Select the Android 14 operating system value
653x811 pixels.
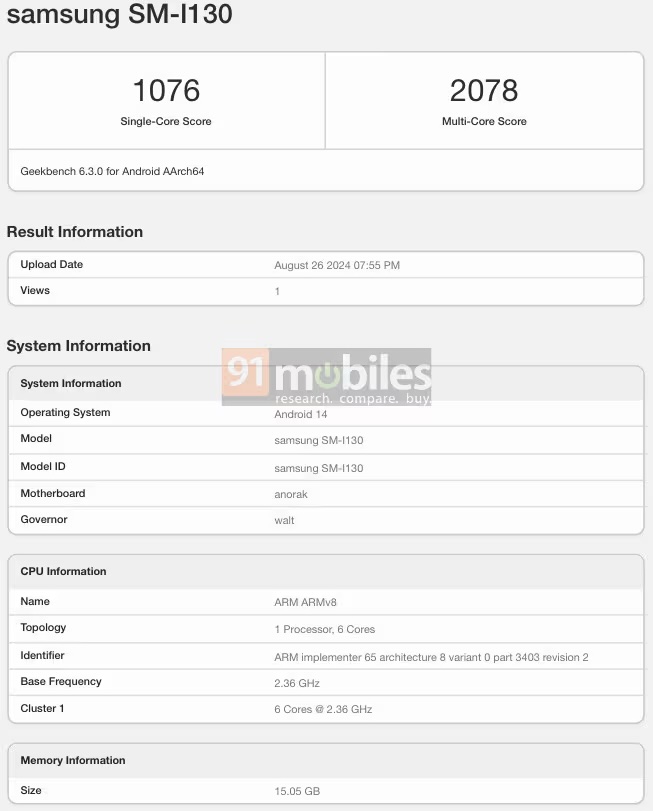tap(301, 414)
